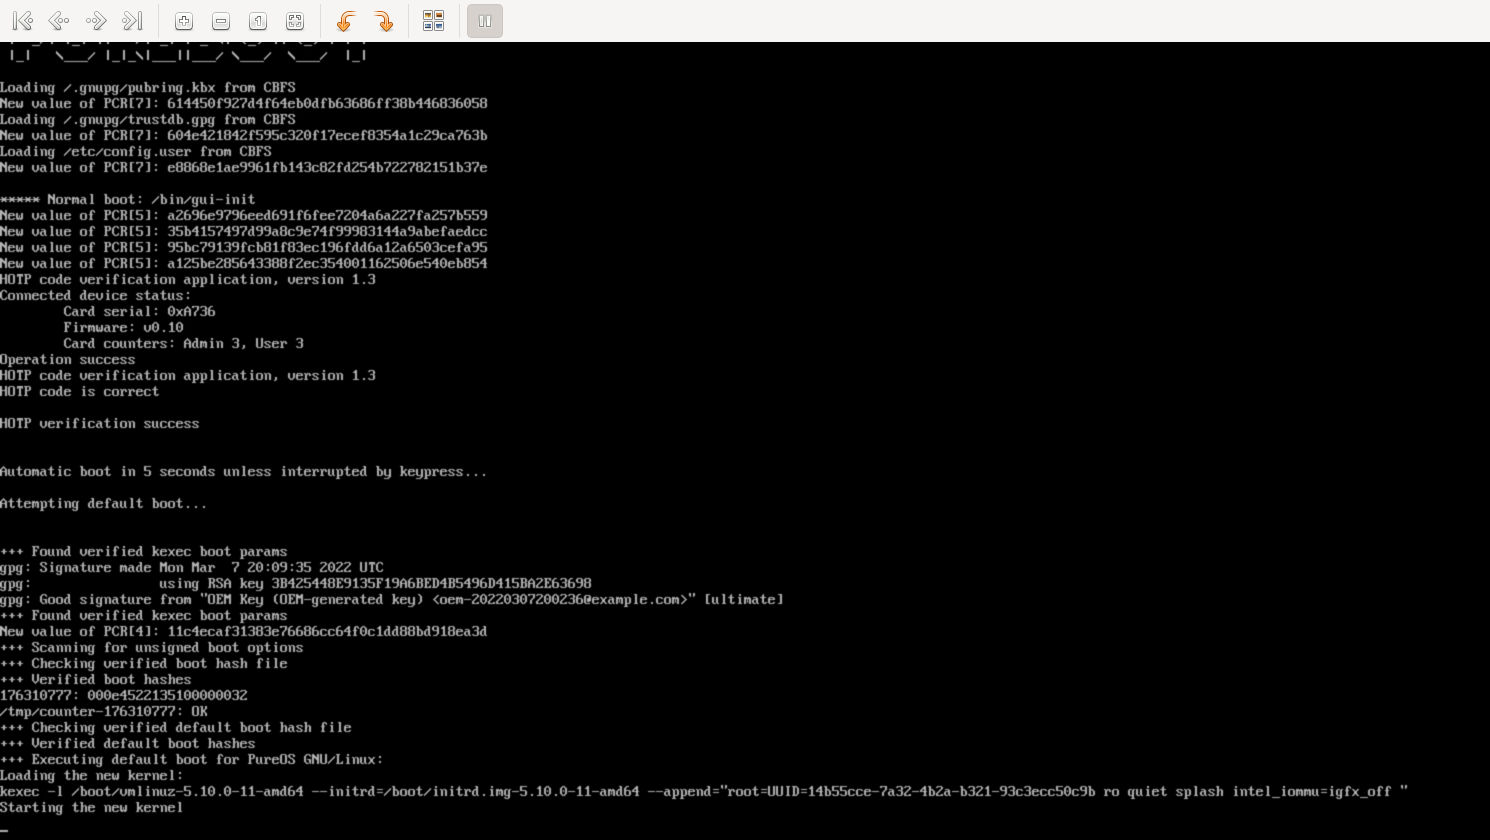
Task: Fit the image to the window
Action: (x=295, y=21)
